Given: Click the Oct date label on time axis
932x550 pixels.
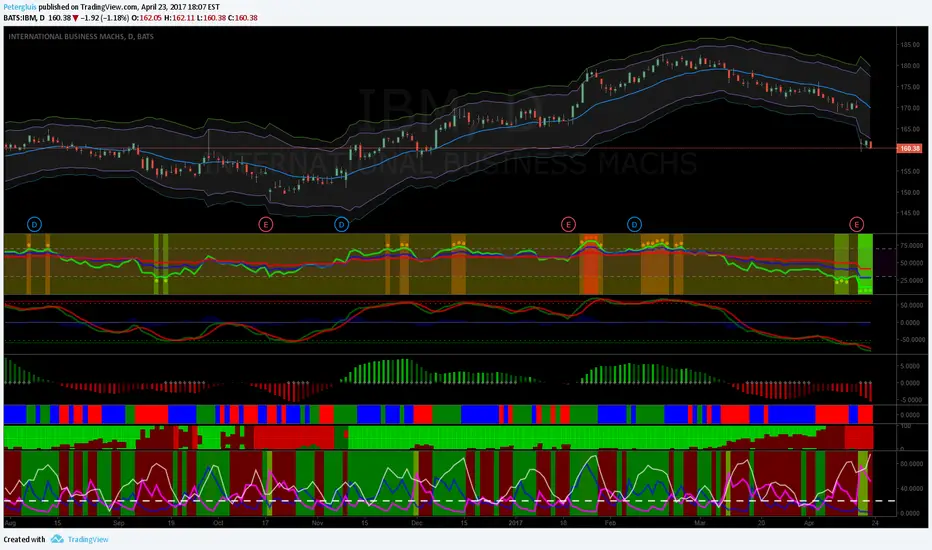Looking at the screenshot, I should tap(218, 523).
